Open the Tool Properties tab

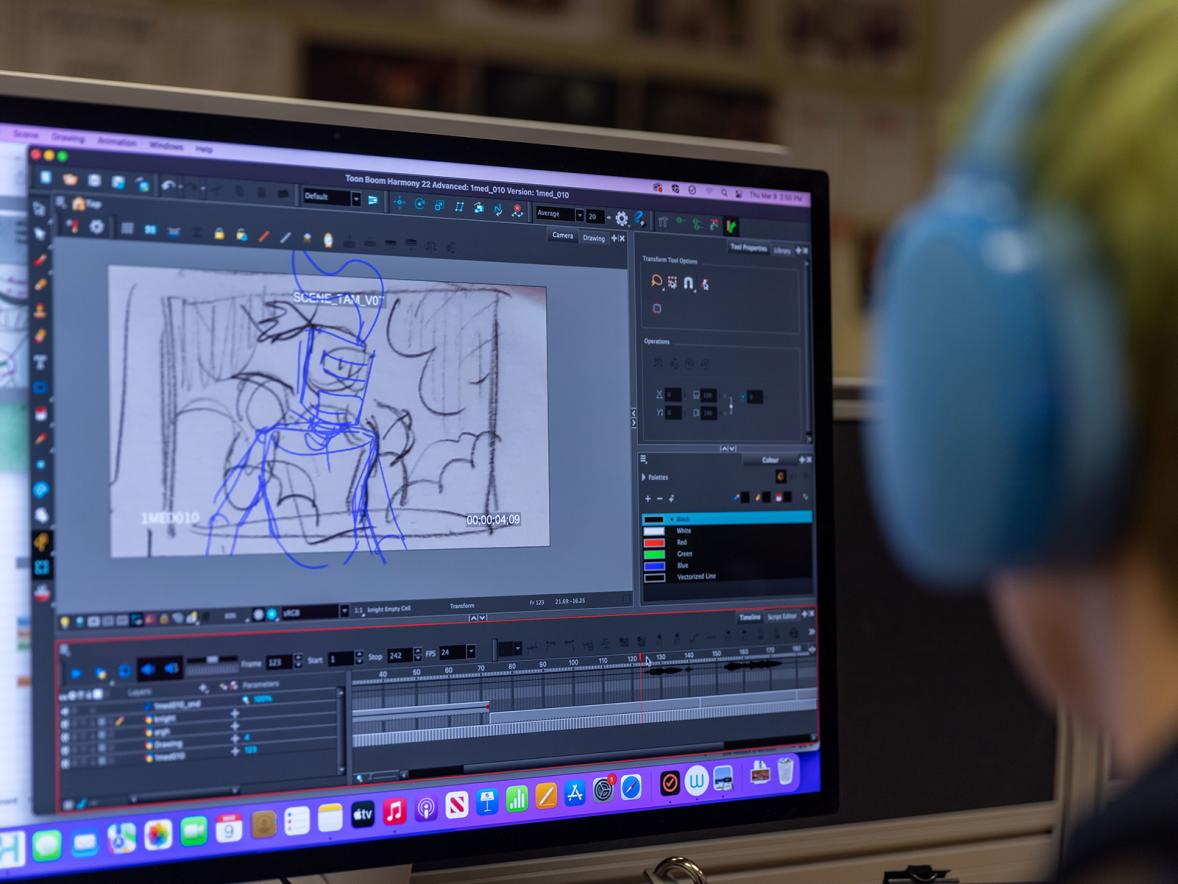click(748, 247)
